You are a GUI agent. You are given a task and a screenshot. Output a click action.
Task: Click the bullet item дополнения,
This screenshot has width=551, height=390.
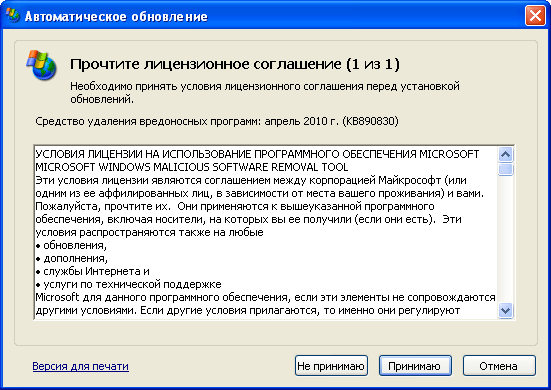(x=71, y=258)
